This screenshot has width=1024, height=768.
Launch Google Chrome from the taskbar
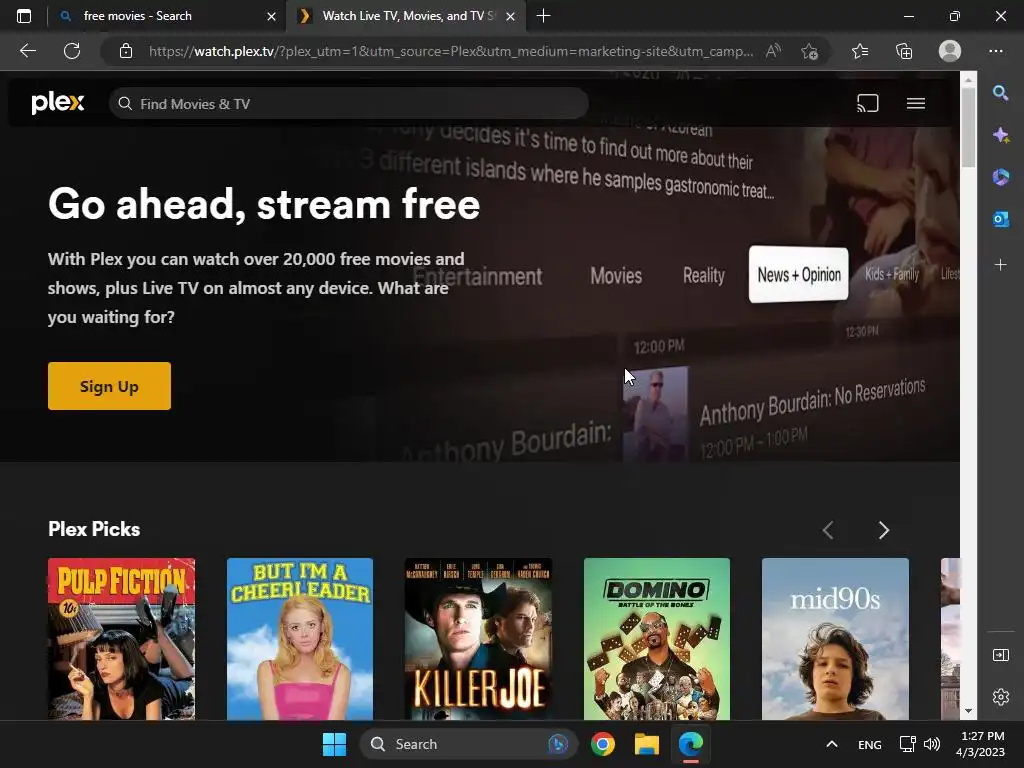point(603,744)
